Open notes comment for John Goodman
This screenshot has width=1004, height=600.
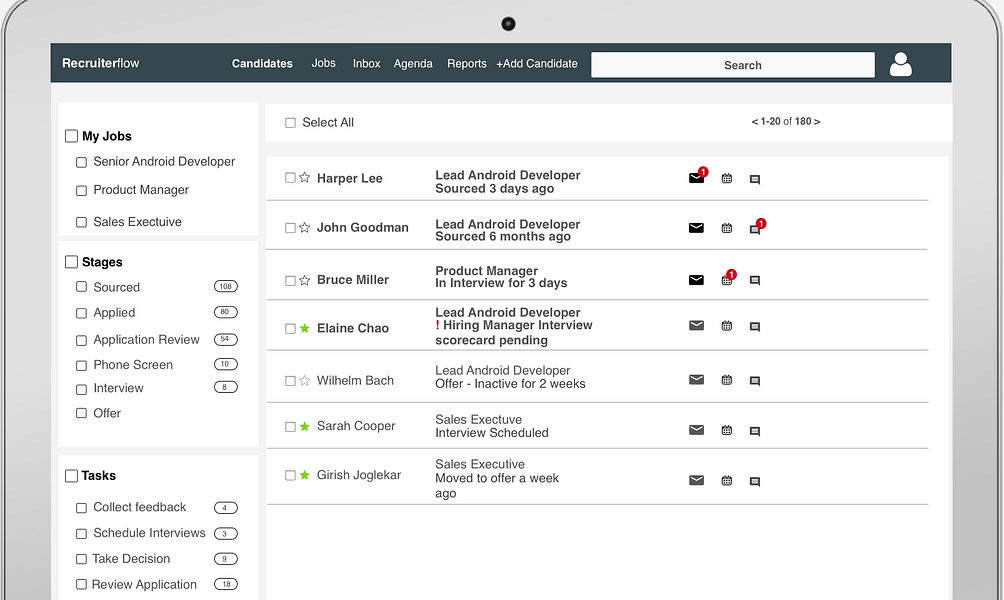(x=755, y=229)
